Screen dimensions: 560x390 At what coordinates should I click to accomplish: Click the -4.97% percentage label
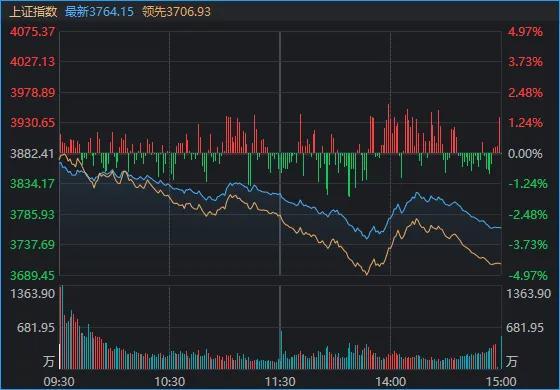528,275
